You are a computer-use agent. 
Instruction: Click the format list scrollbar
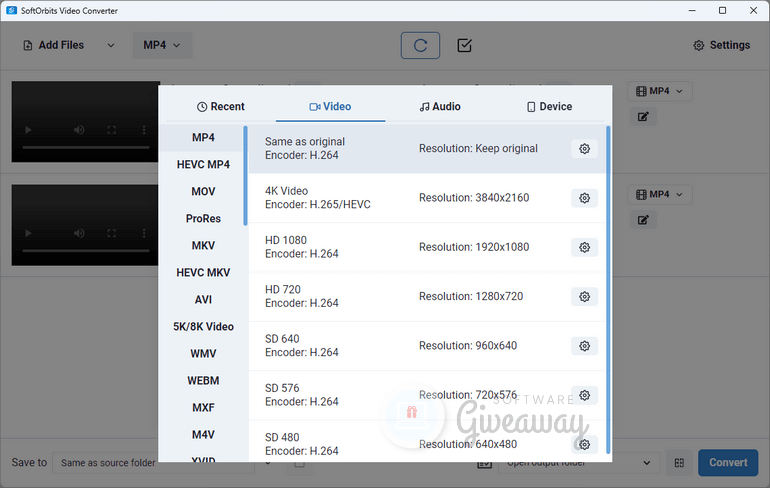246,176
